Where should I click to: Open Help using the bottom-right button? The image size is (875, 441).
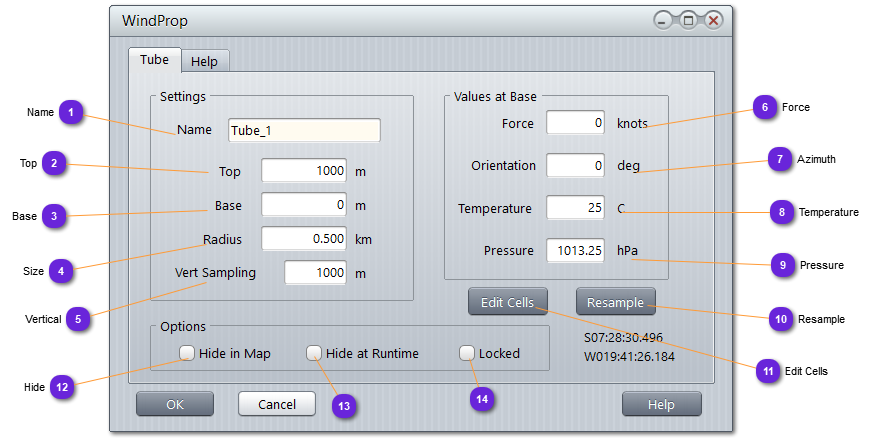pos(661,404)
